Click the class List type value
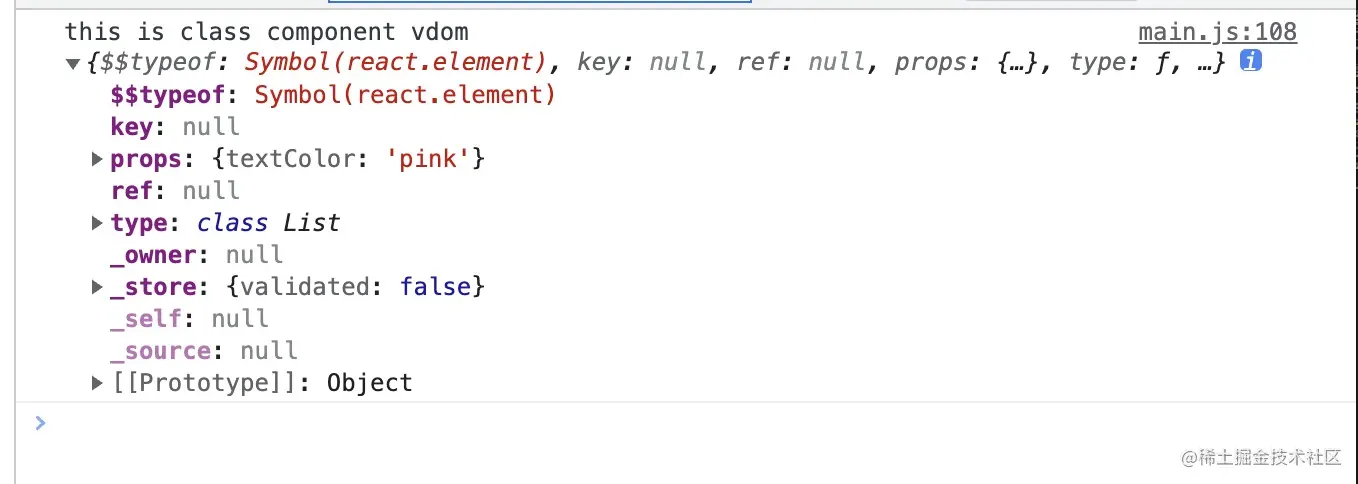Viewport: 1358px width, 484px height. pyautogui.click(x=268, y=223)
